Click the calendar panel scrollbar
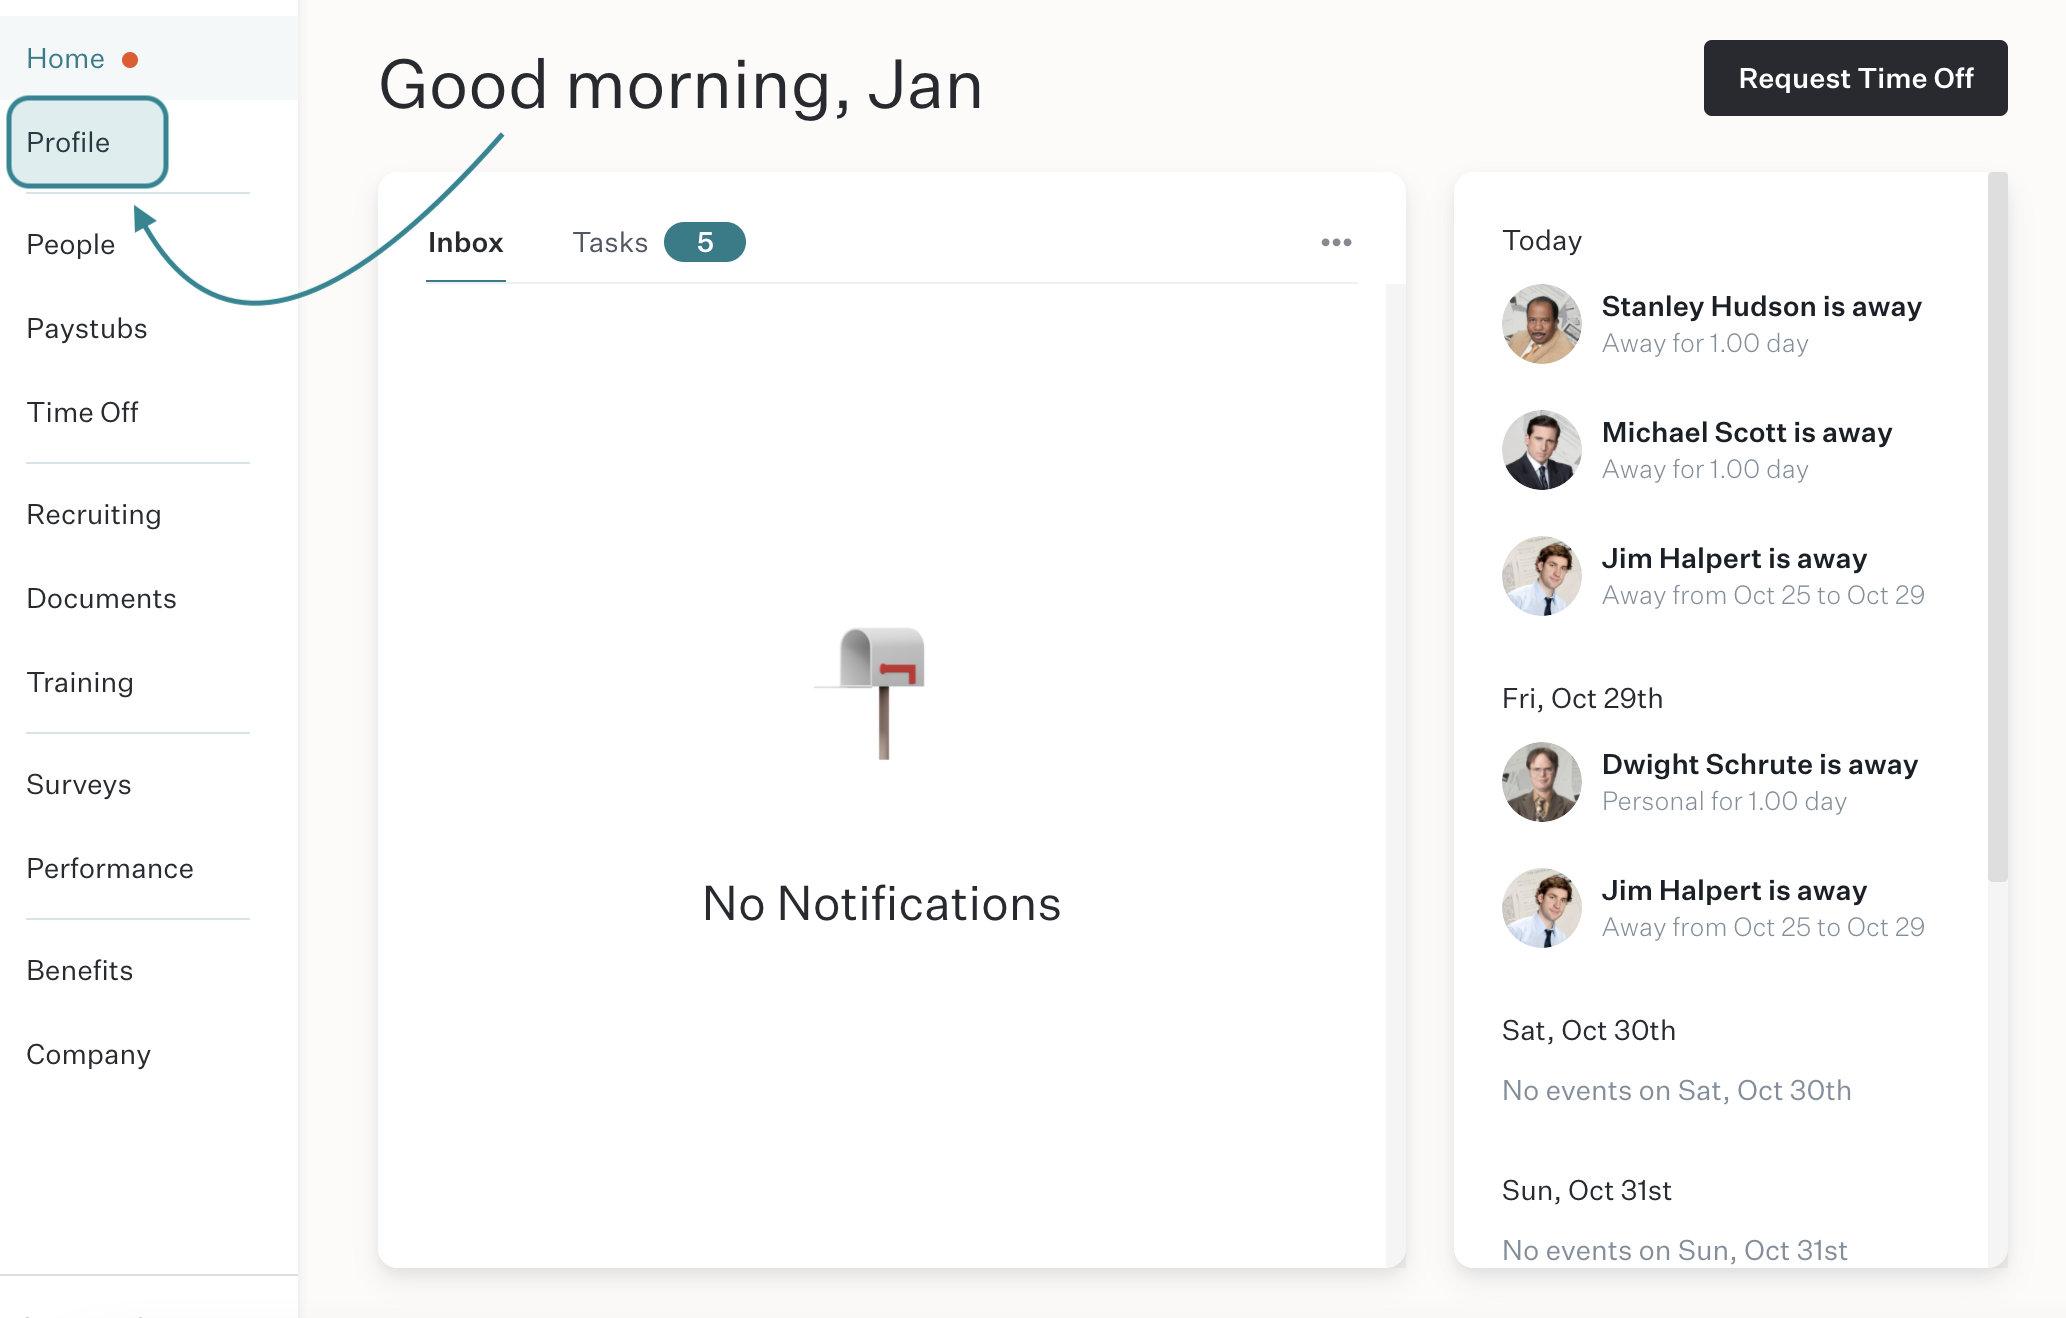Image resolution: width=2066 pixels, height=1318 pixels. (x=1997, y=527)
